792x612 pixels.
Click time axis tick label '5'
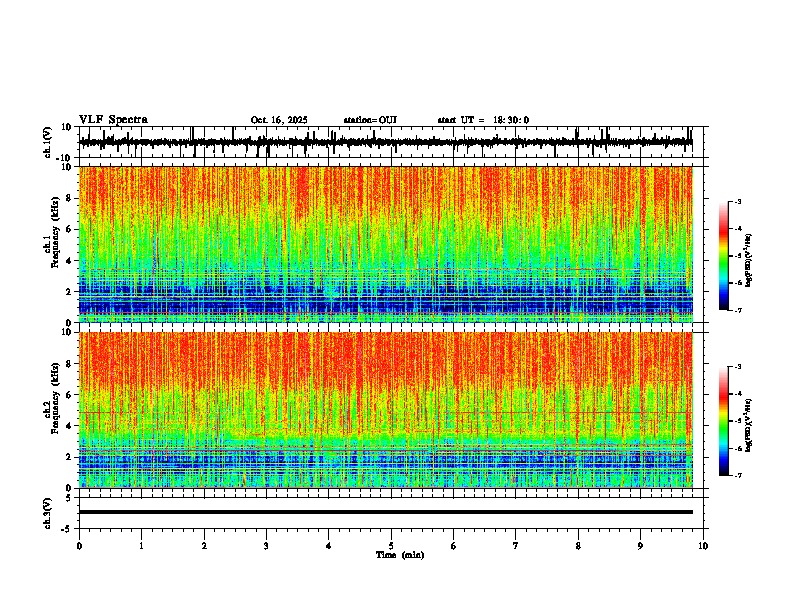(391, 546)
